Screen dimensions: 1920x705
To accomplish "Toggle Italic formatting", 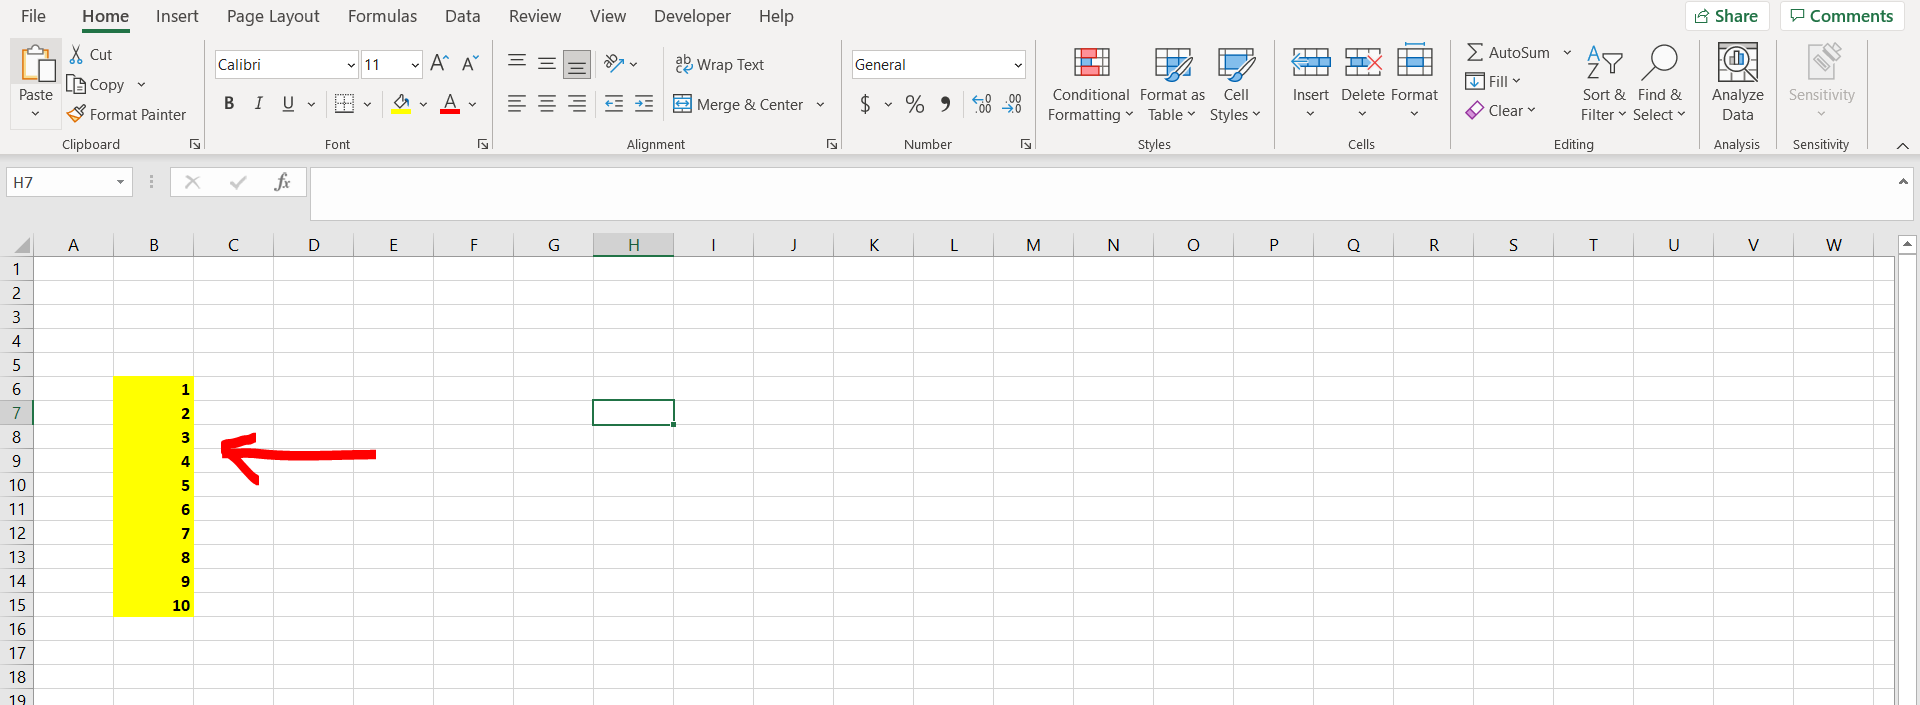I will pos(258,104).
